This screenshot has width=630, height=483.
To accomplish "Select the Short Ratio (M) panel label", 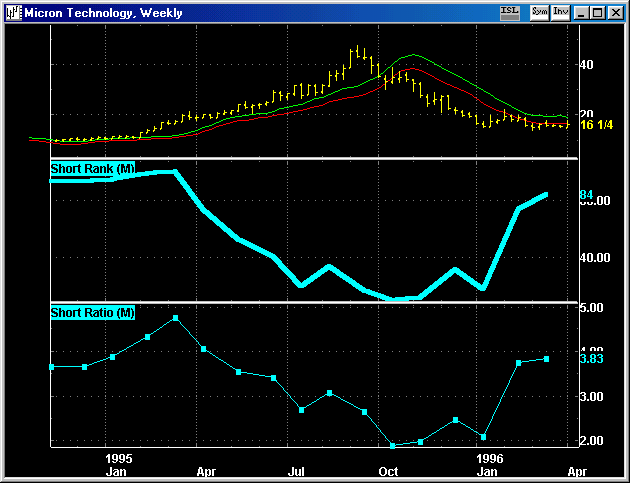I will point(92,313).
